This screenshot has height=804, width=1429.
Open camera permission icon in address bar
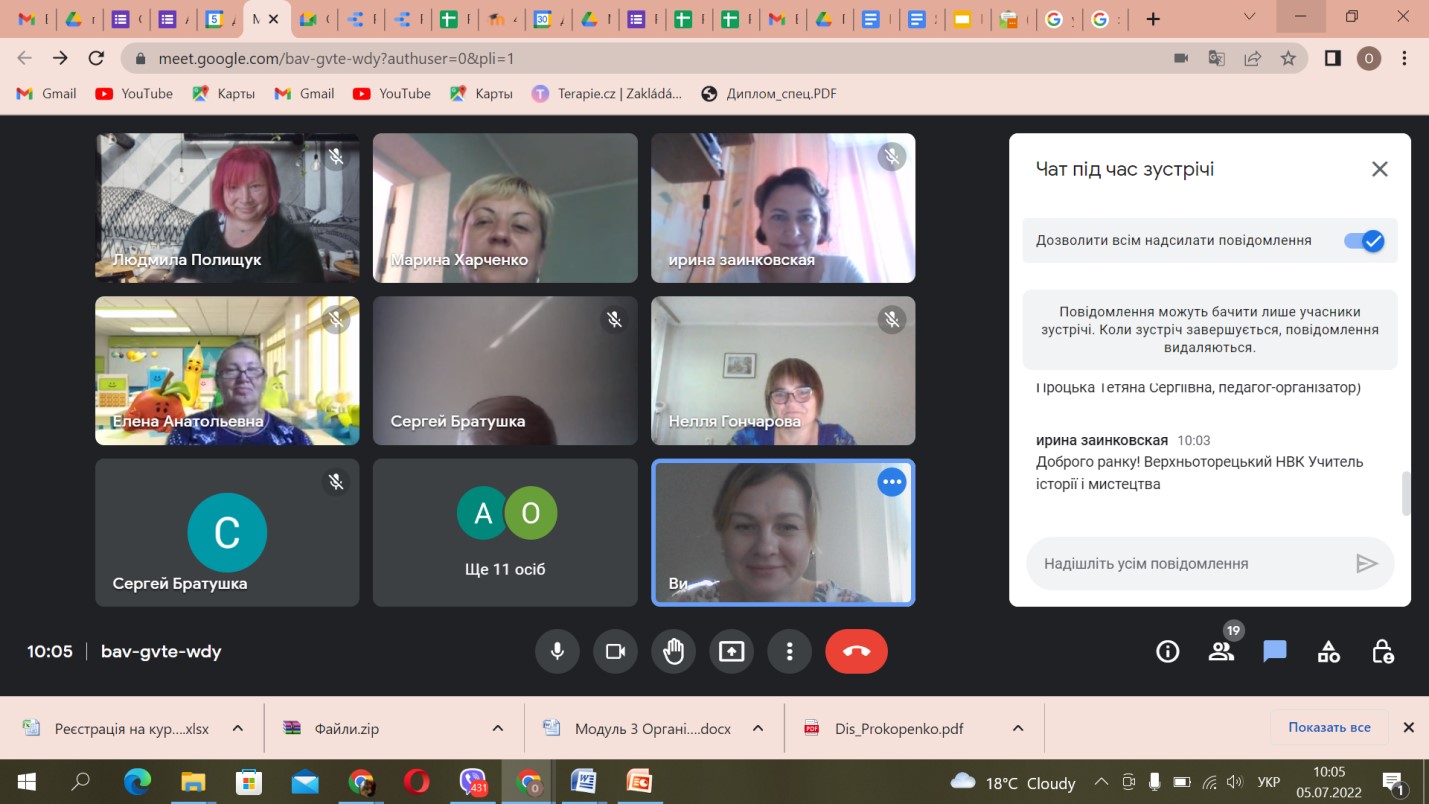[1180, 58]
